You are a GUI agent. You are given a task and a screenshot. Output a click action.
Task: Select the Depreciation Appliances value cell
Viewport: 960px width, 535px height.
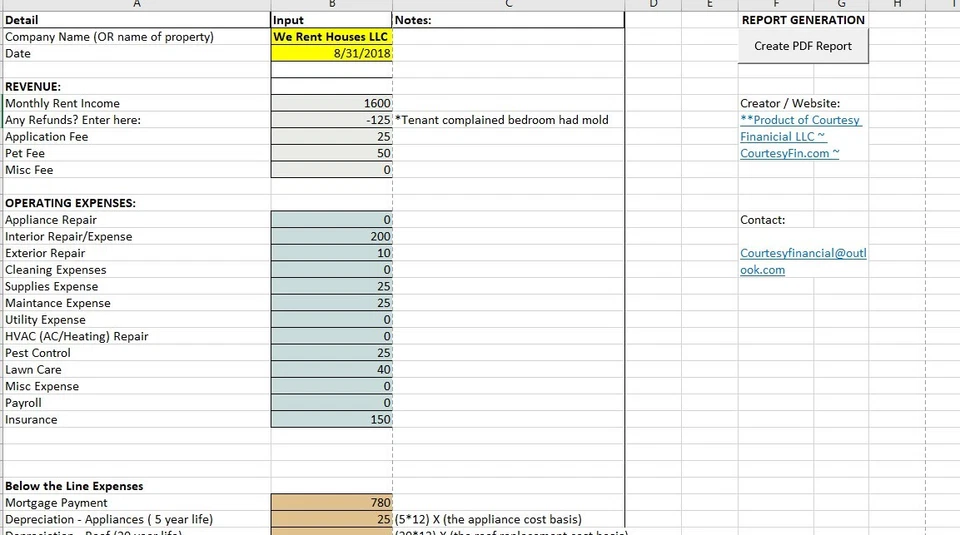[x=331, y=519]
